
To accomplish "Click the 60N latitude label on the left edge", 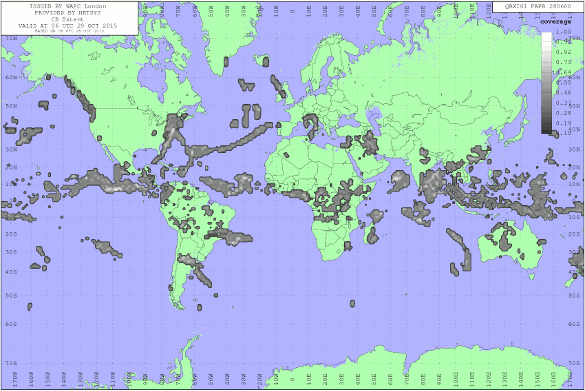I will pos(11,77).
